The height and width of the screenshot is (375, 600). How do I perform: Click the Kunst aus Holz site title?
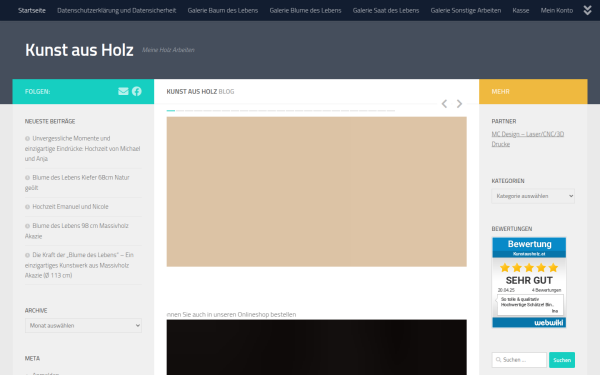[79, 50]
